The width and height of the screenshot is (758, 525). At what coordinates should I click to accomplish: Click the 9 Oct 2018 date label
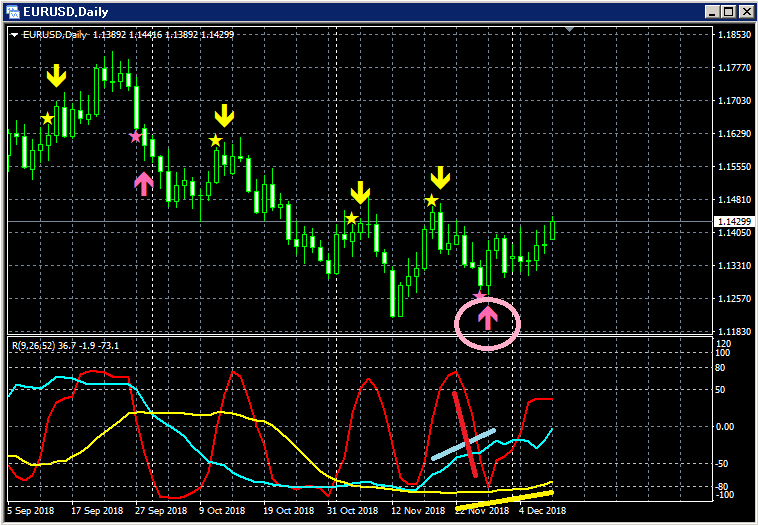tap(222, 510)
